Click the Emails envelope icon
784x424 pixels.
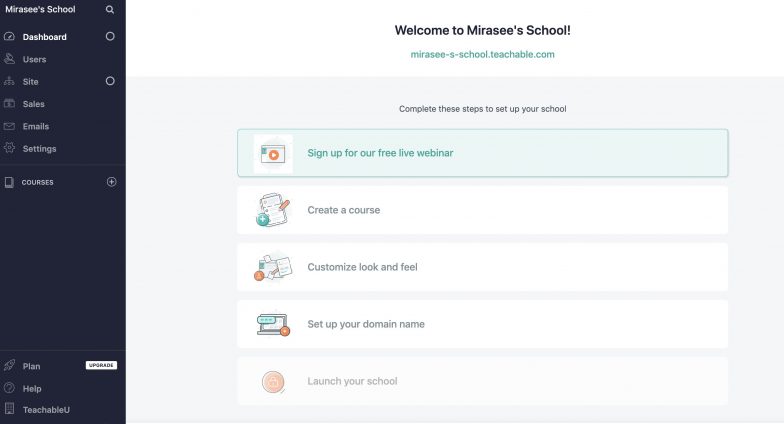(x=9, y=126)
